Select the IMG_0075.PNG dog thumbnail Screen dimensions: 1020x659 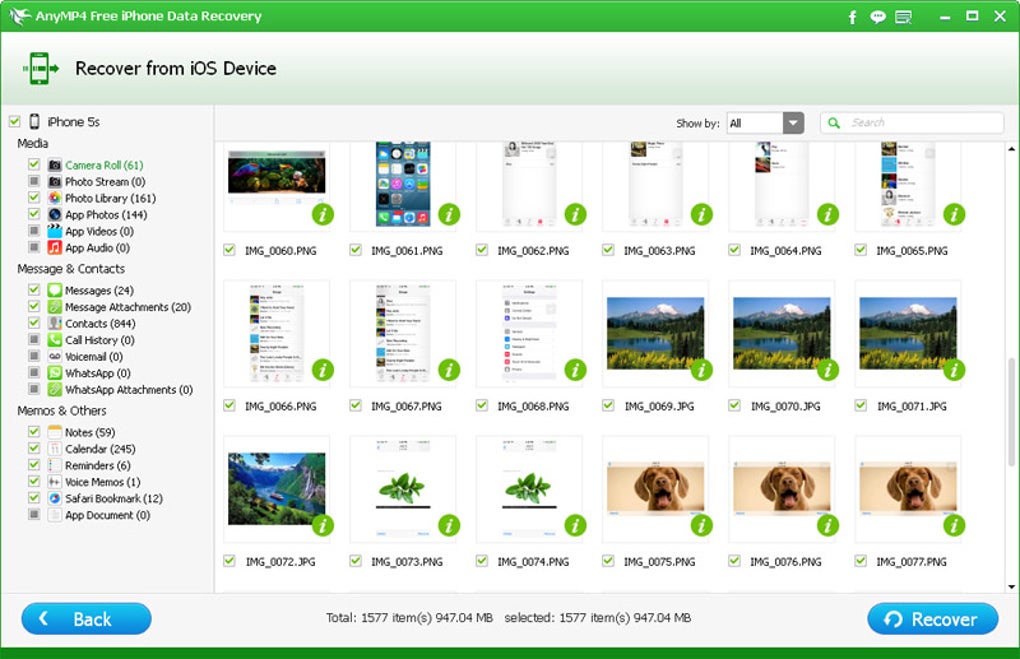(655, 488)
